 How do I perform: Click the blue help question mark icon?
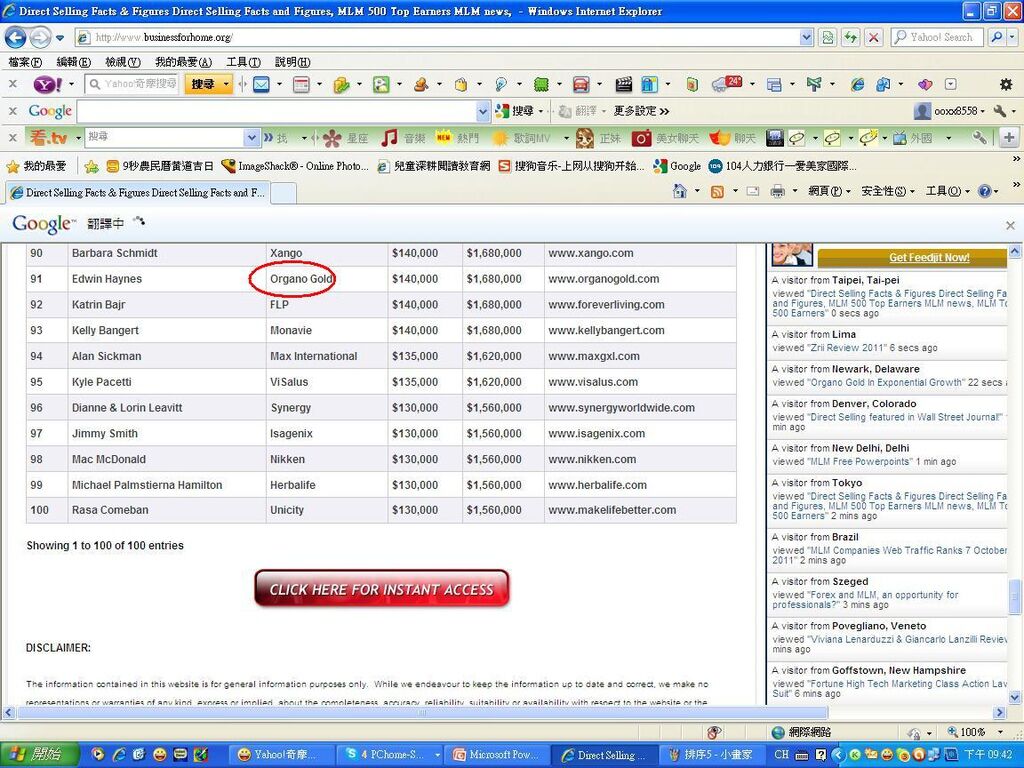985,191
